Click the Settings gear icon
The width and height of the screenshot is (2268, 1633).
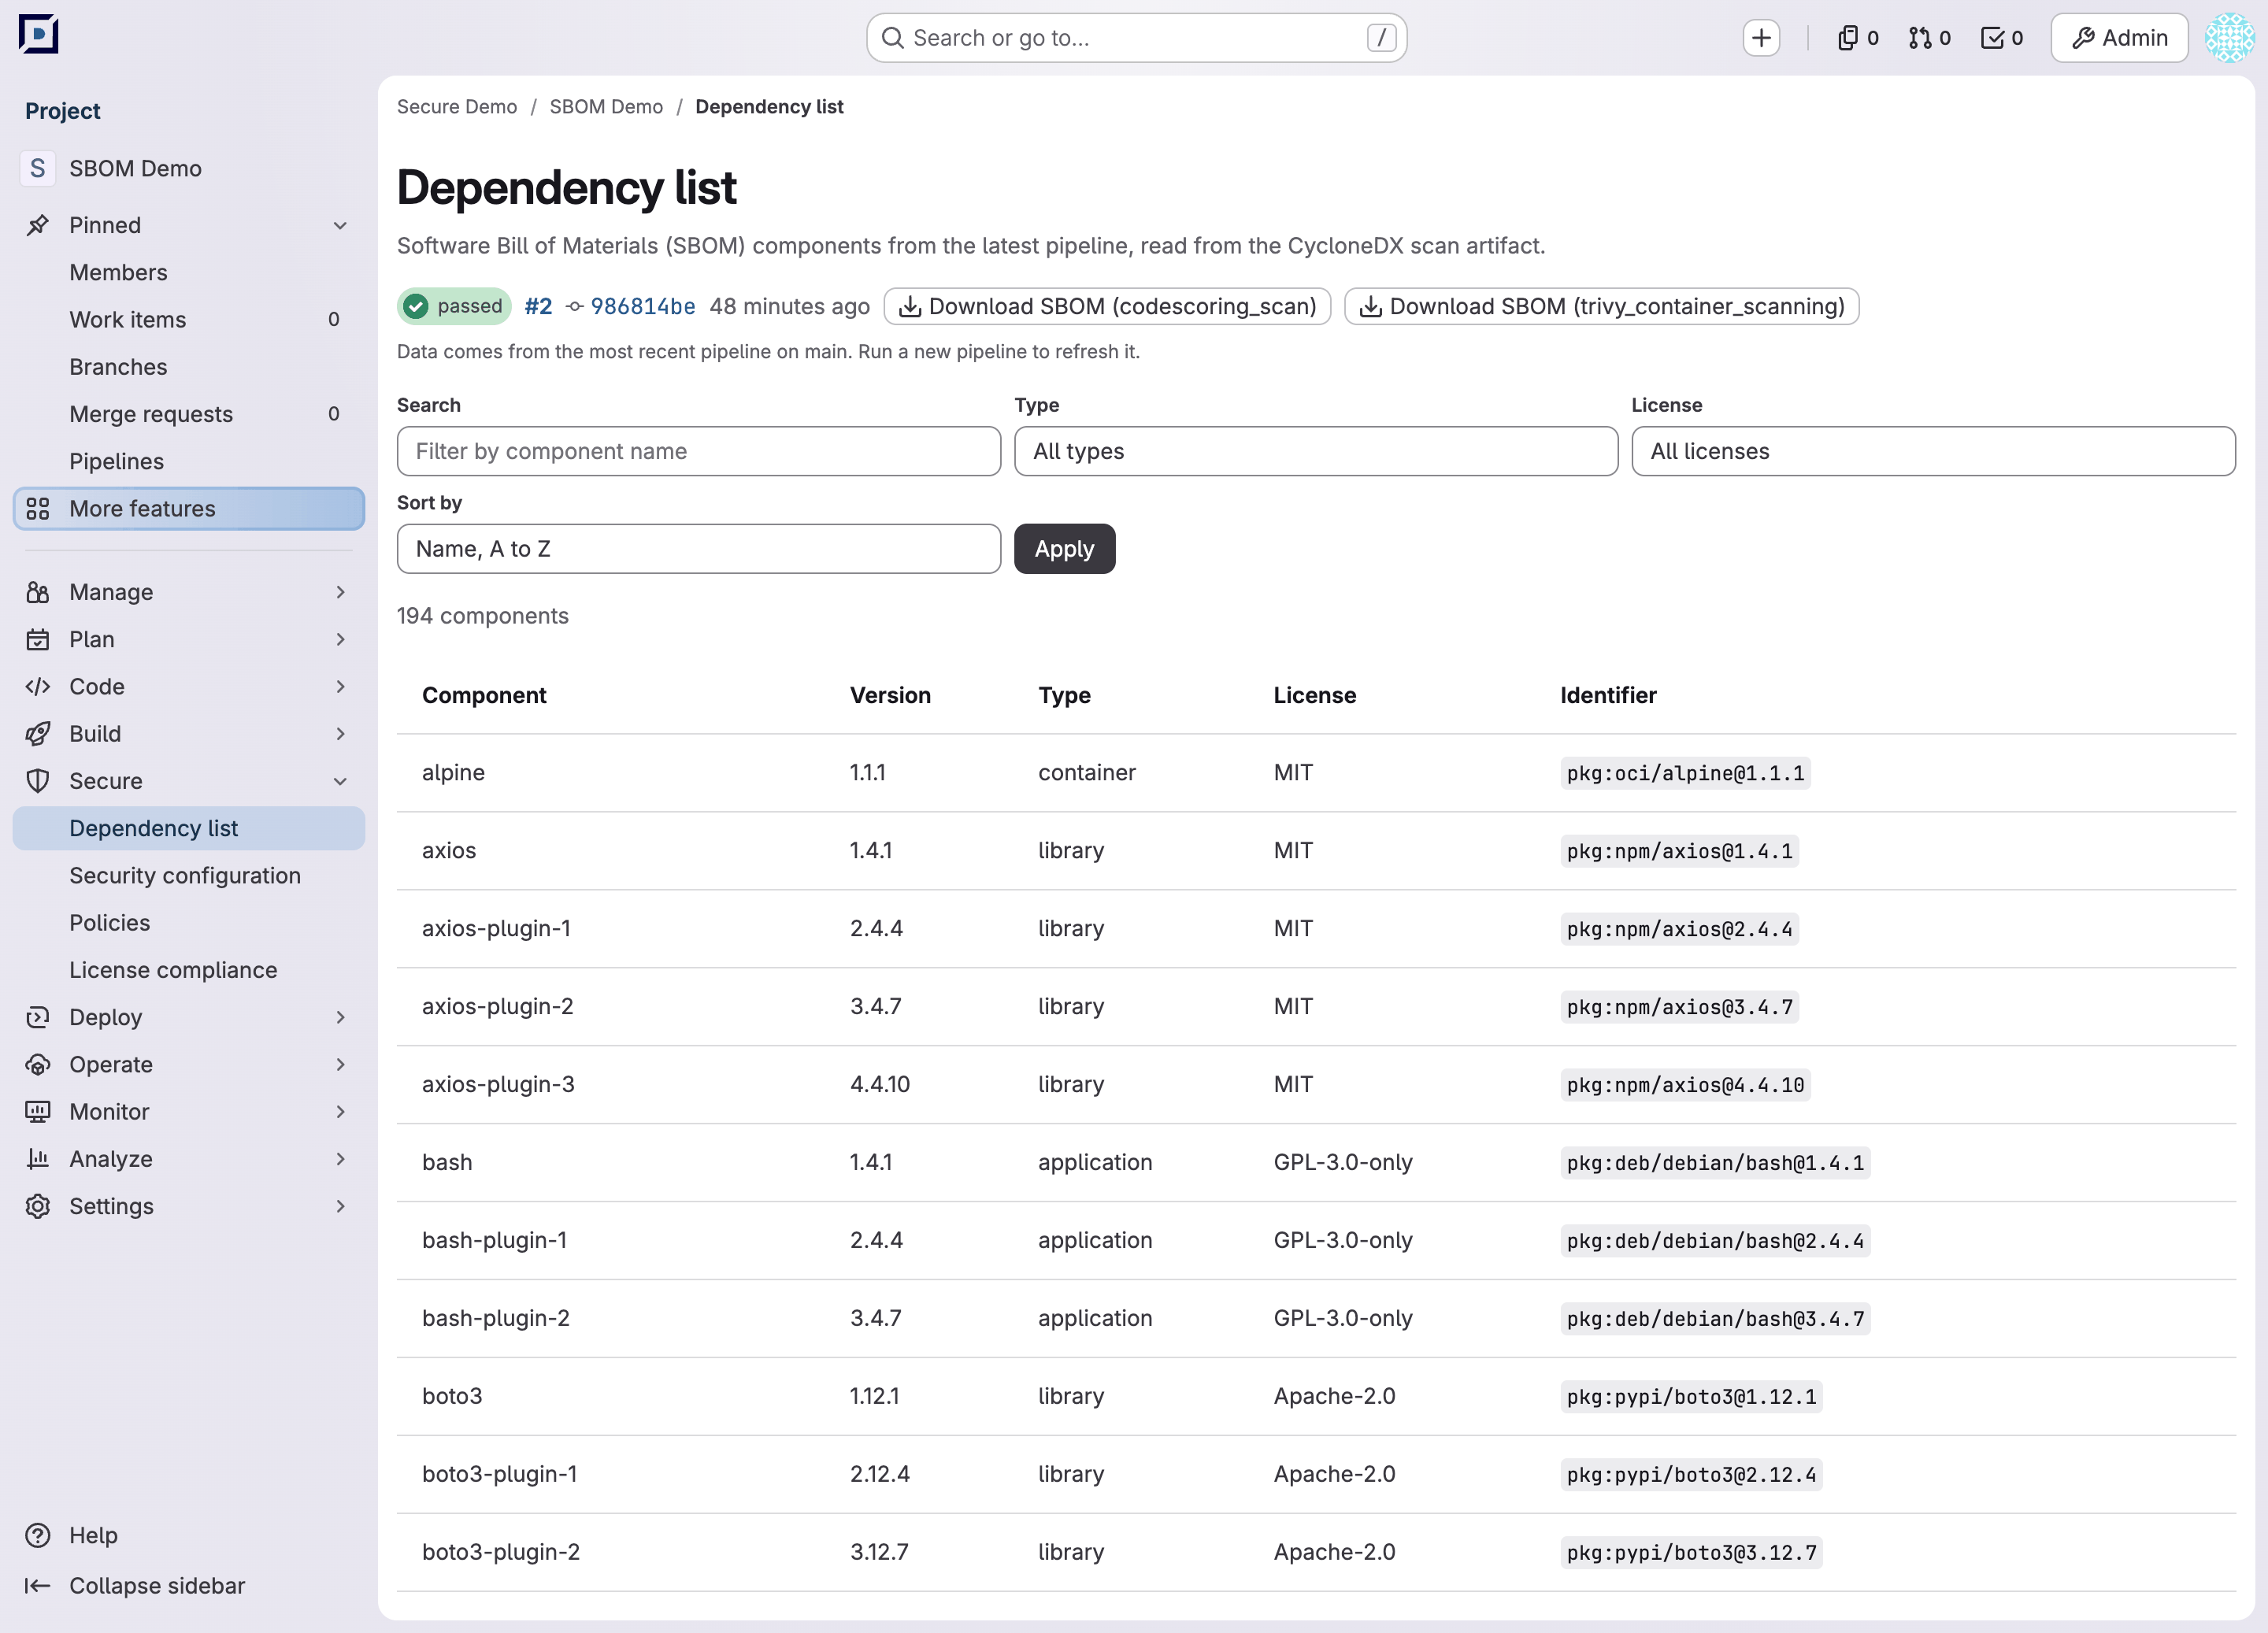click(x=38, y=1206)
